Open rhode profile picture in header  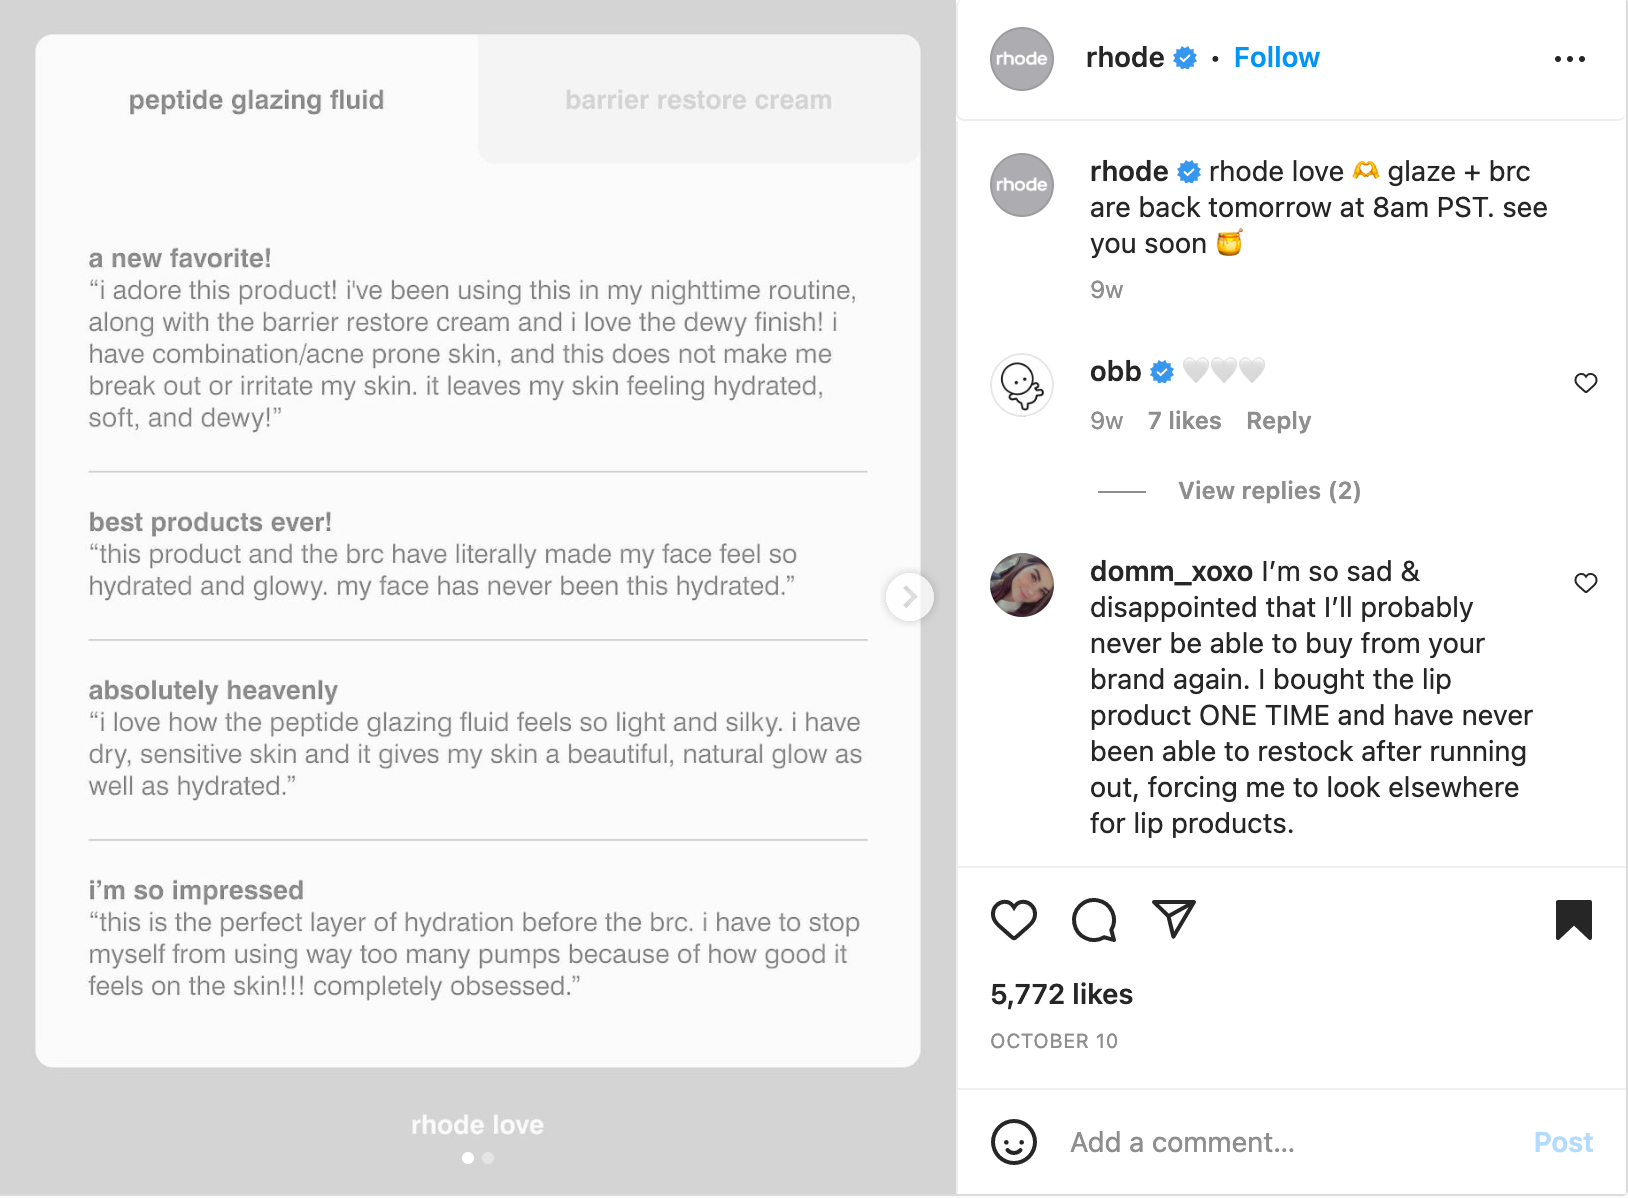[x=1021, y=59]
